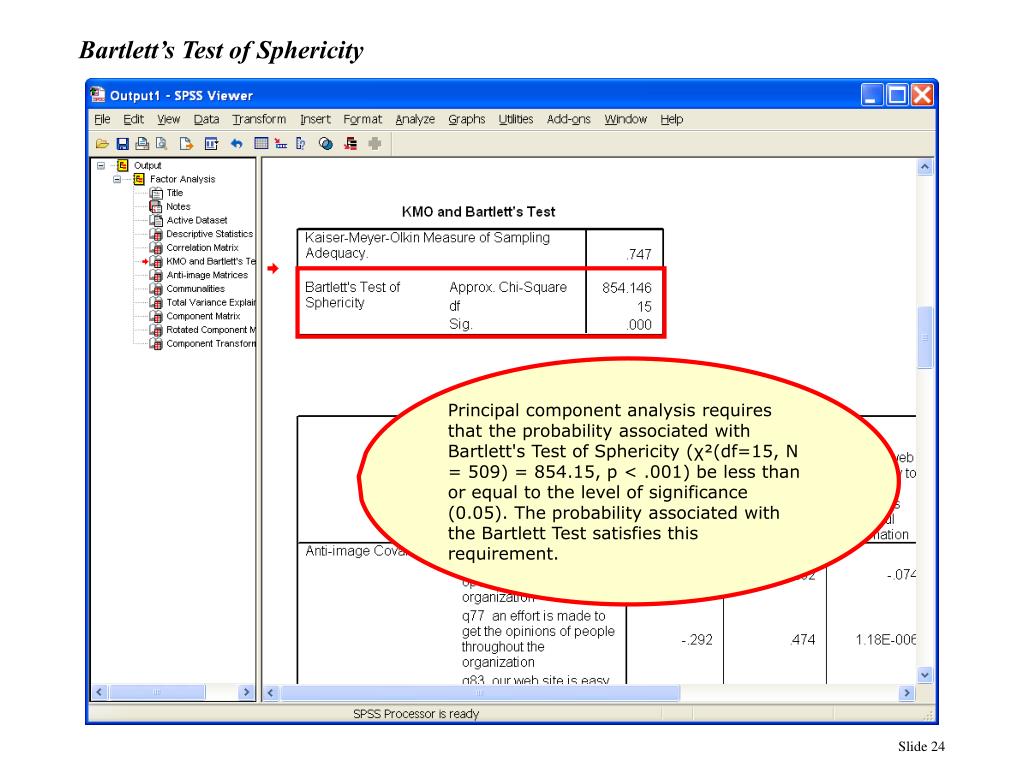Select Rotated Component Matrix outline item
This screenshot has height=768, width=1024.
click(x=210, y=330)
